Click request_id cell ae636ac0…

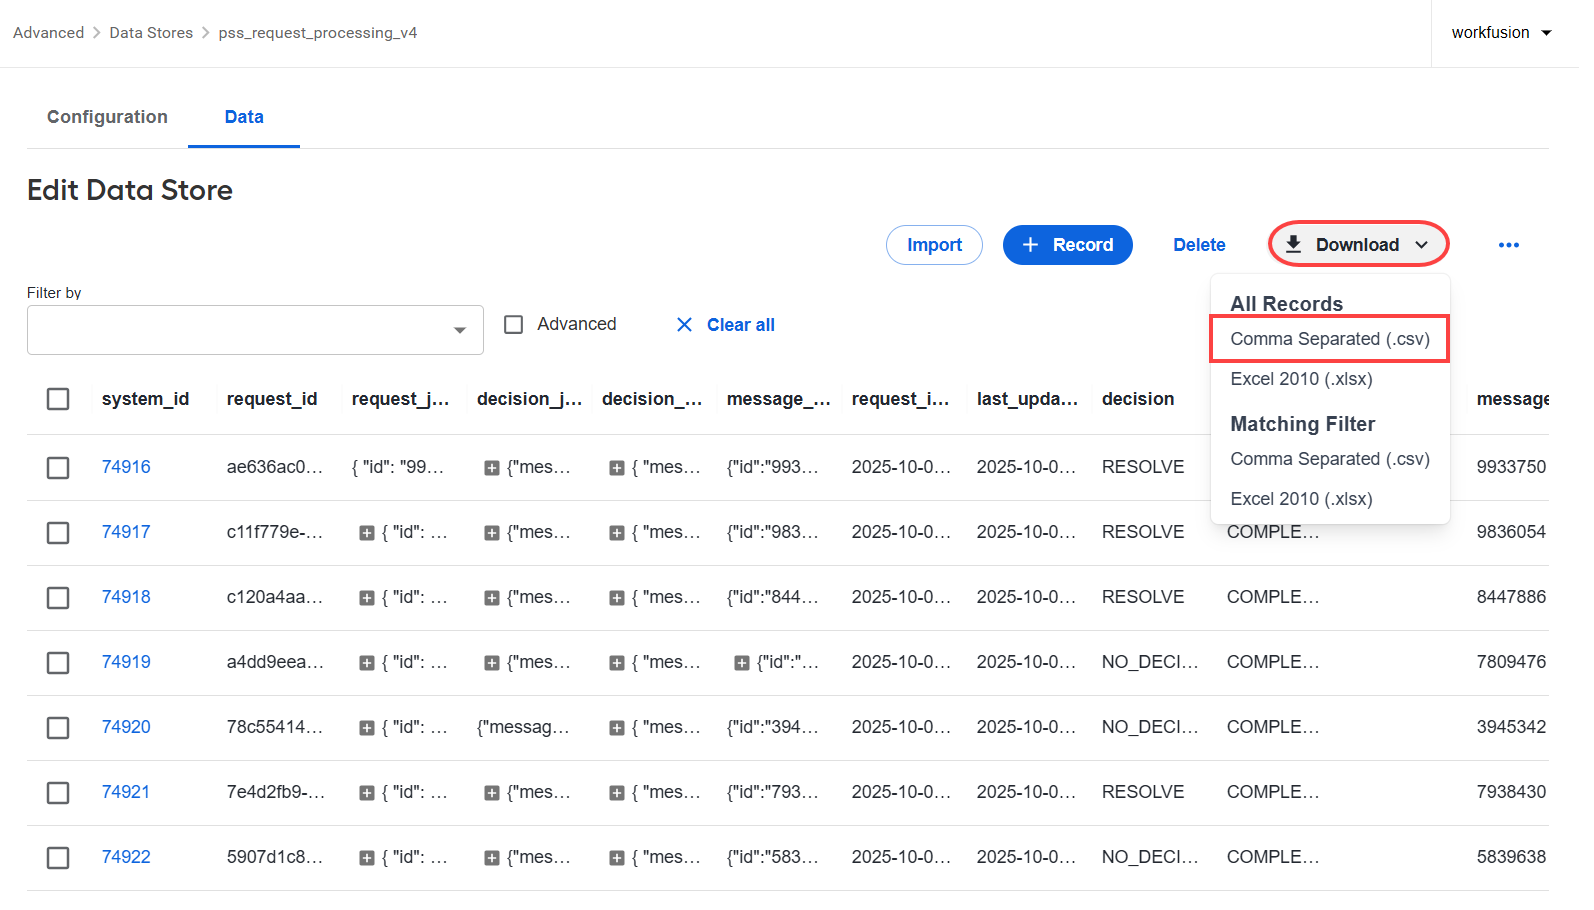click(275, 467)
